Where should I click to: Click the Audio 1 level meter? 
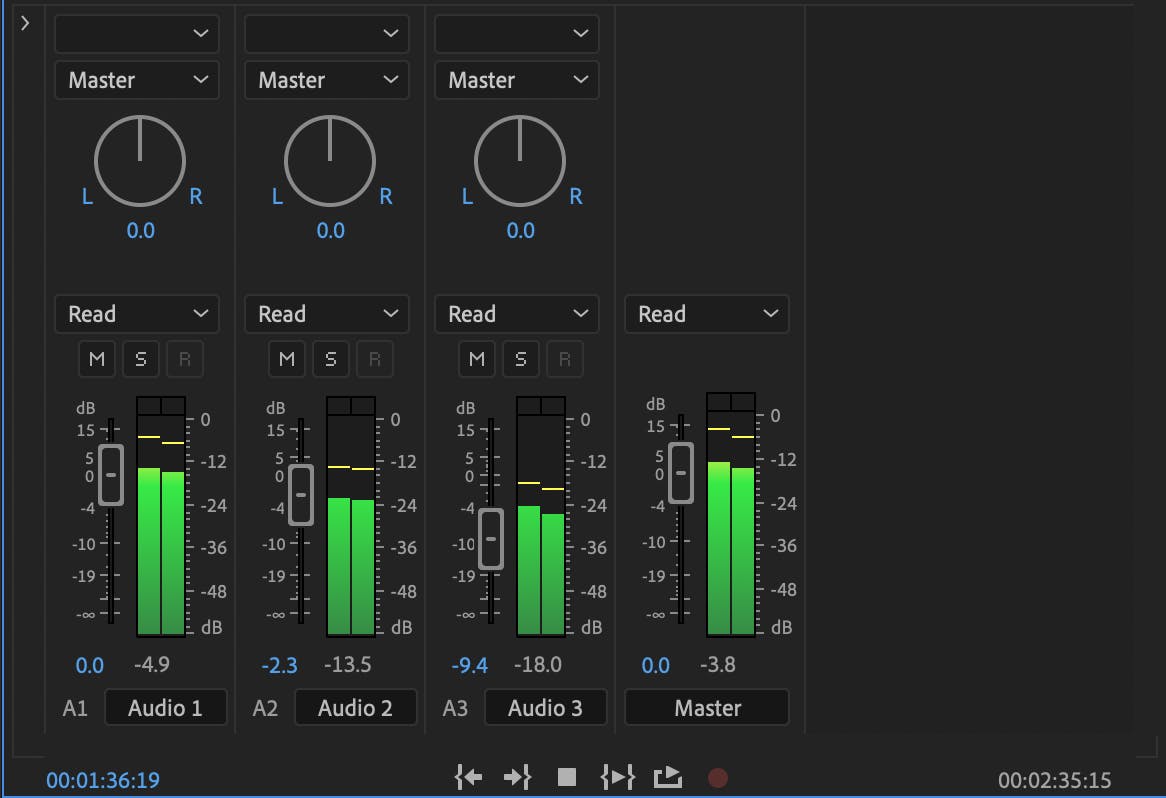[161, 517]
